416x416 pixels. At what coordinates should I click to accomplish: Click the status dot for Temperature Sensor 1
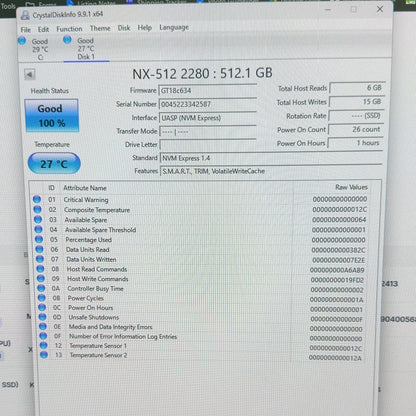(44, 345)
